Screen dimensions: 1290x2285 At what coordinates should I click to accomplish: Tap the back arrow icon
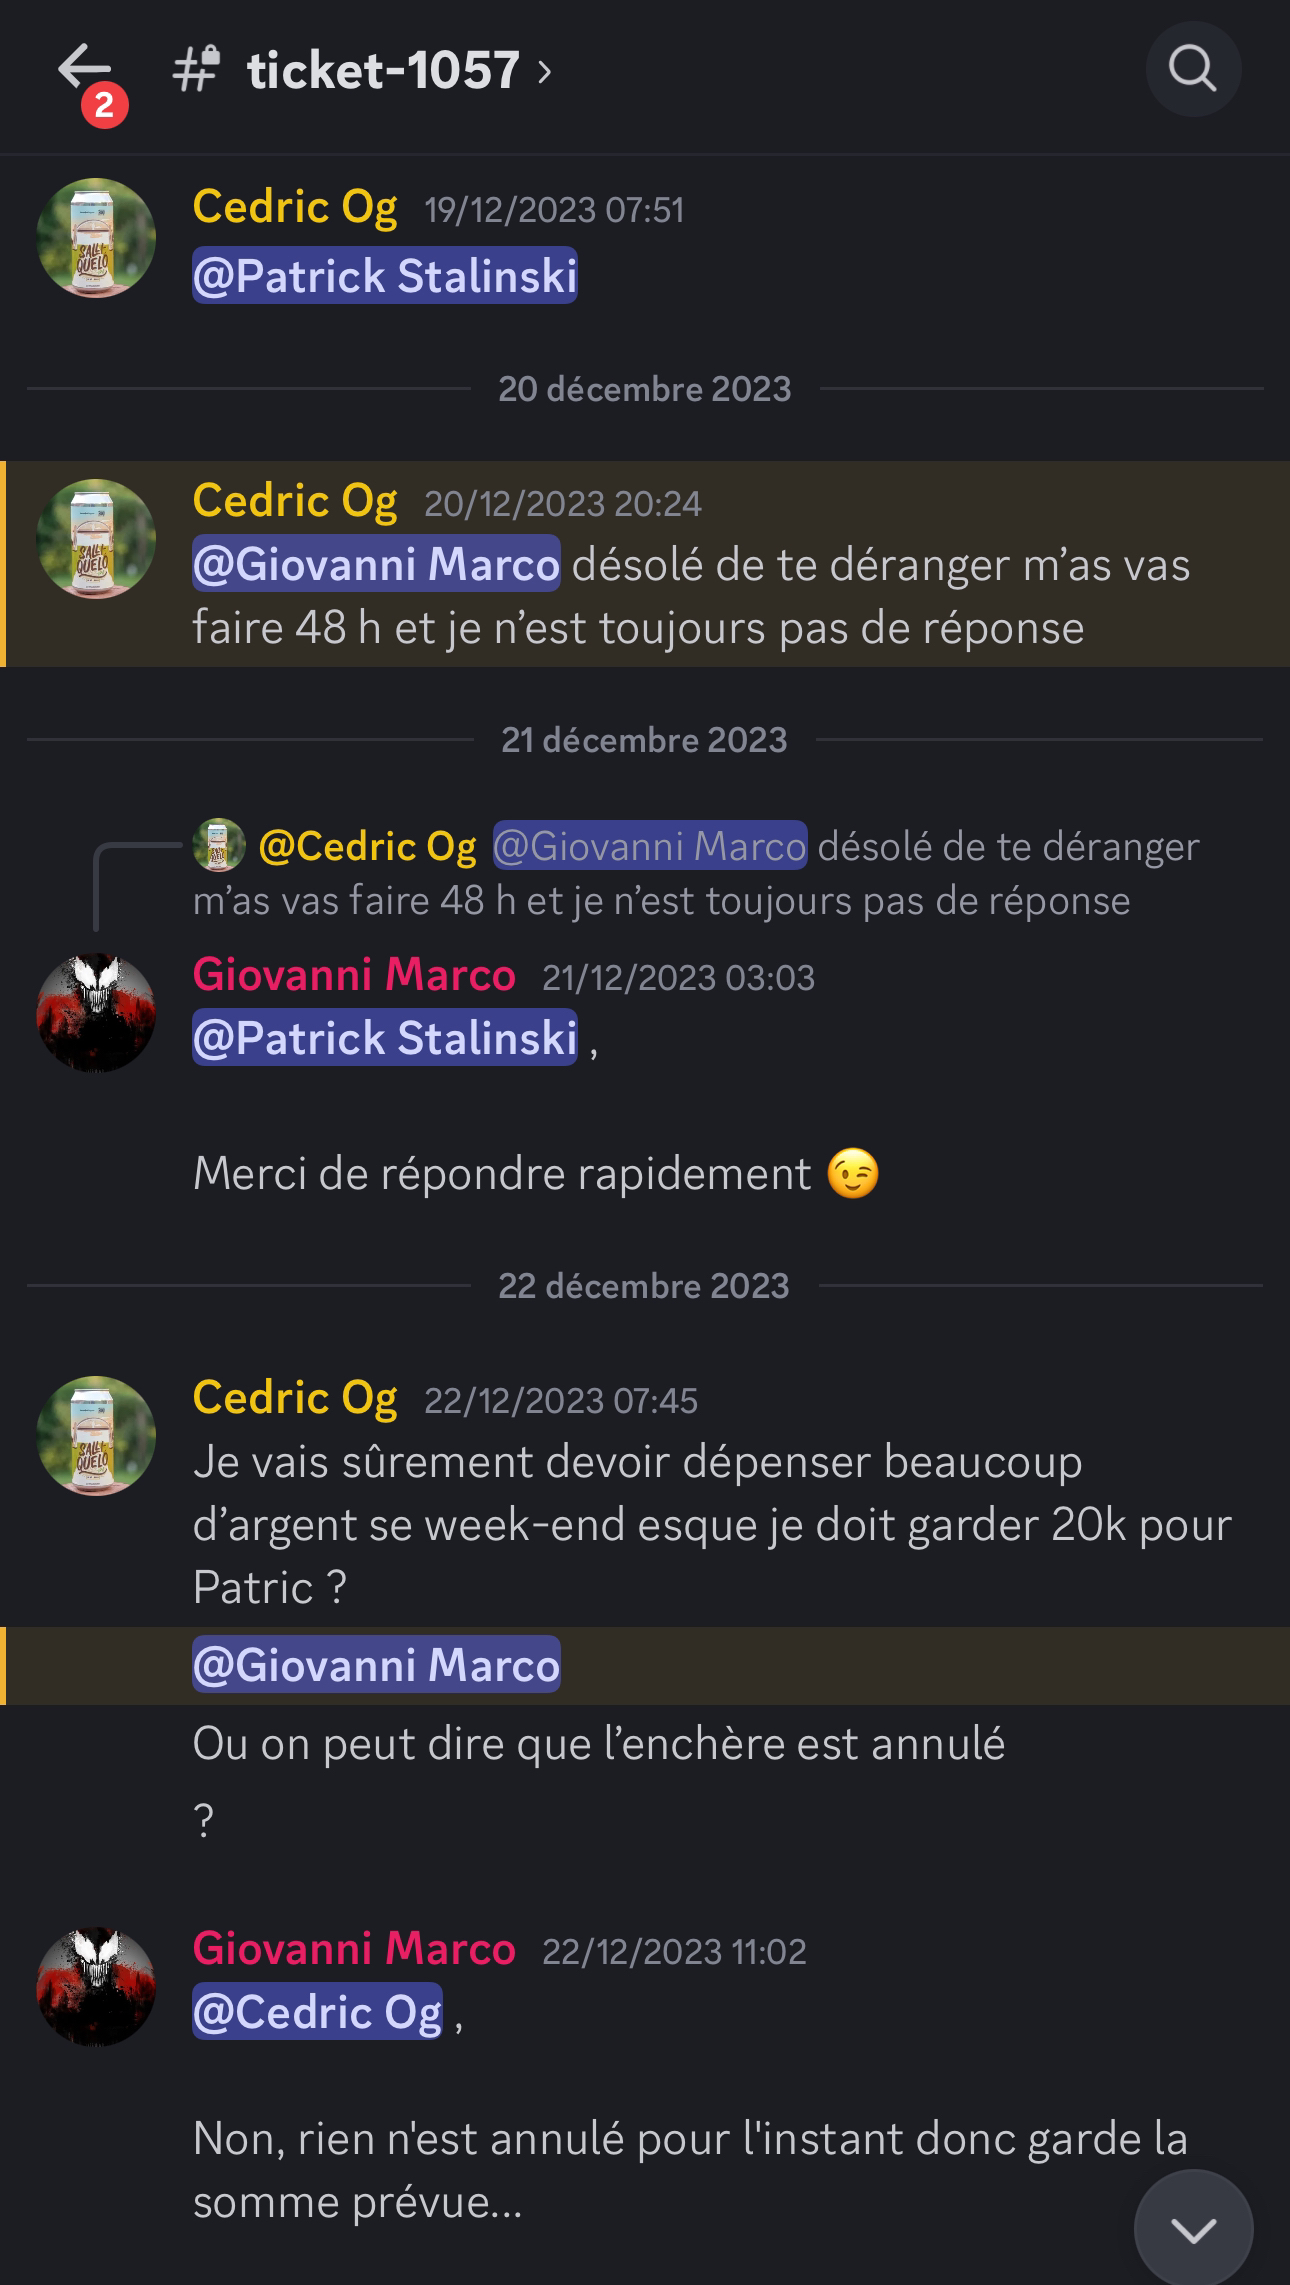click(84, 68)
